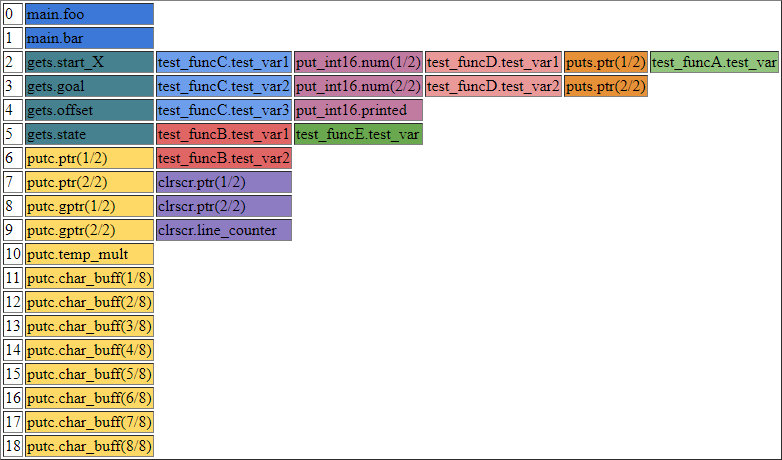Select the putc.char_buff(4/8) cell

tap(89, 350)
